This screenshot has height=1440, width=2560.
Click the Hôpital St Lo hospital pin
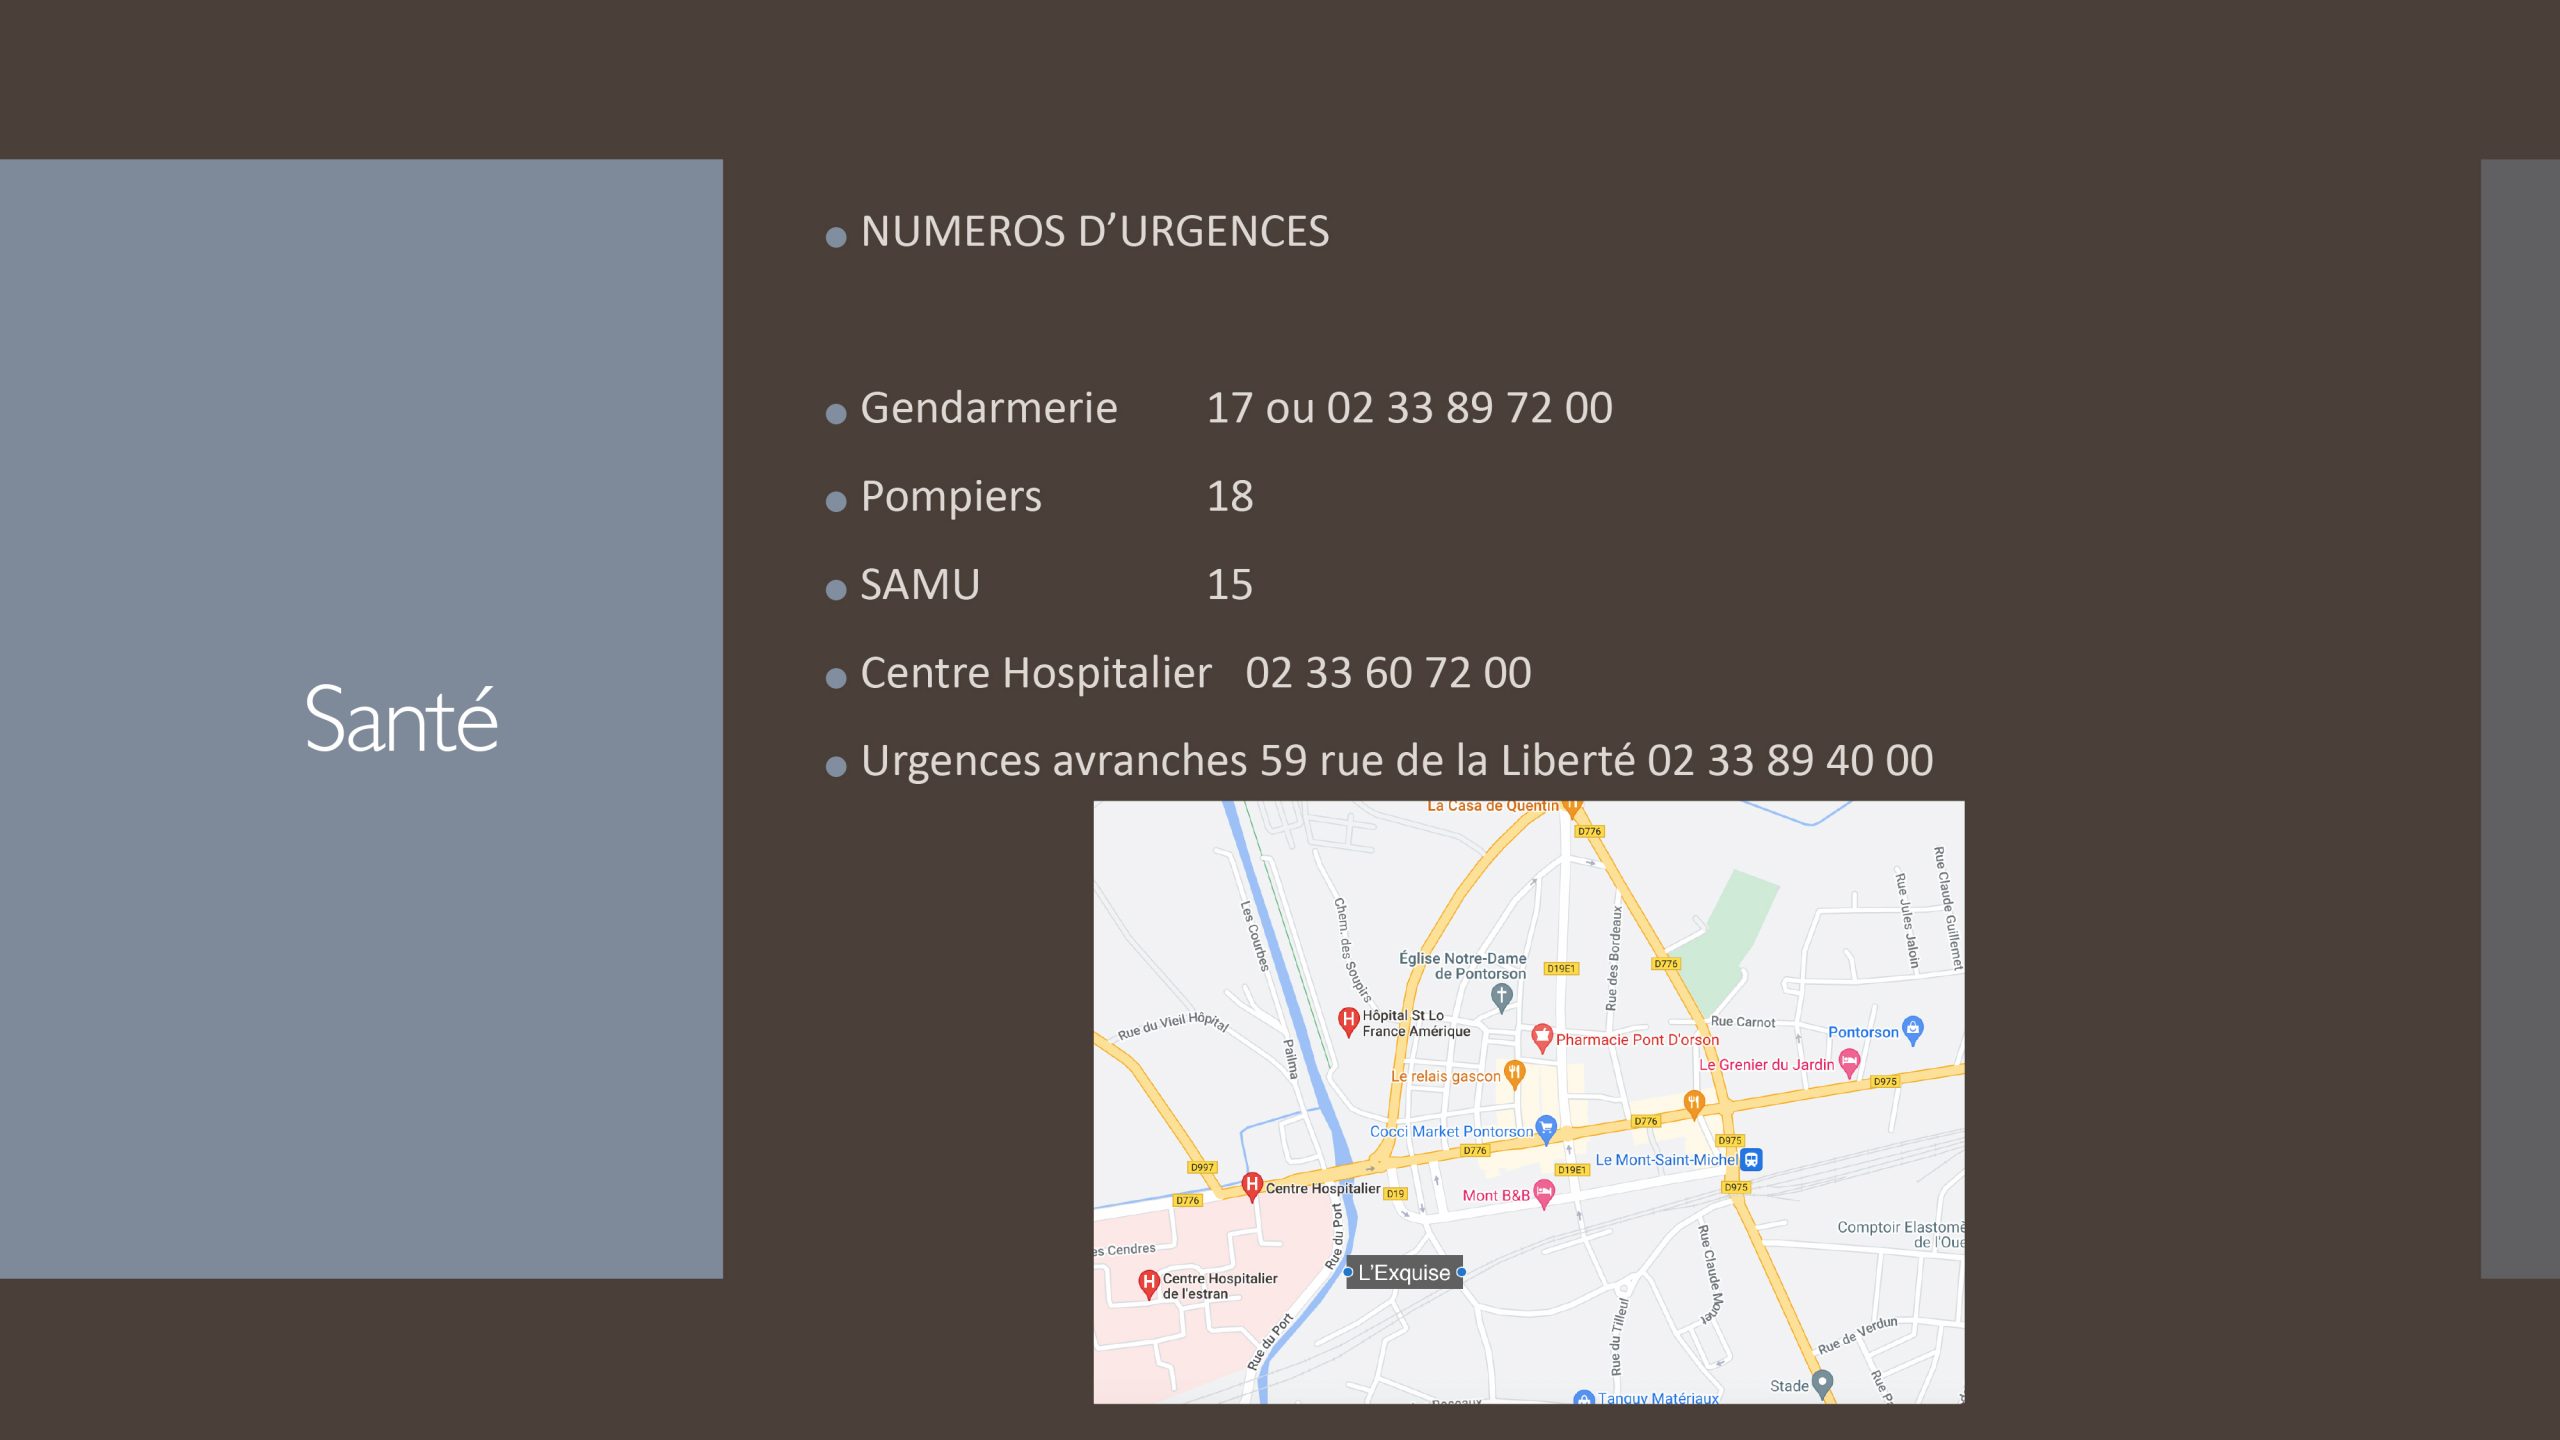pos(1348,1019)
